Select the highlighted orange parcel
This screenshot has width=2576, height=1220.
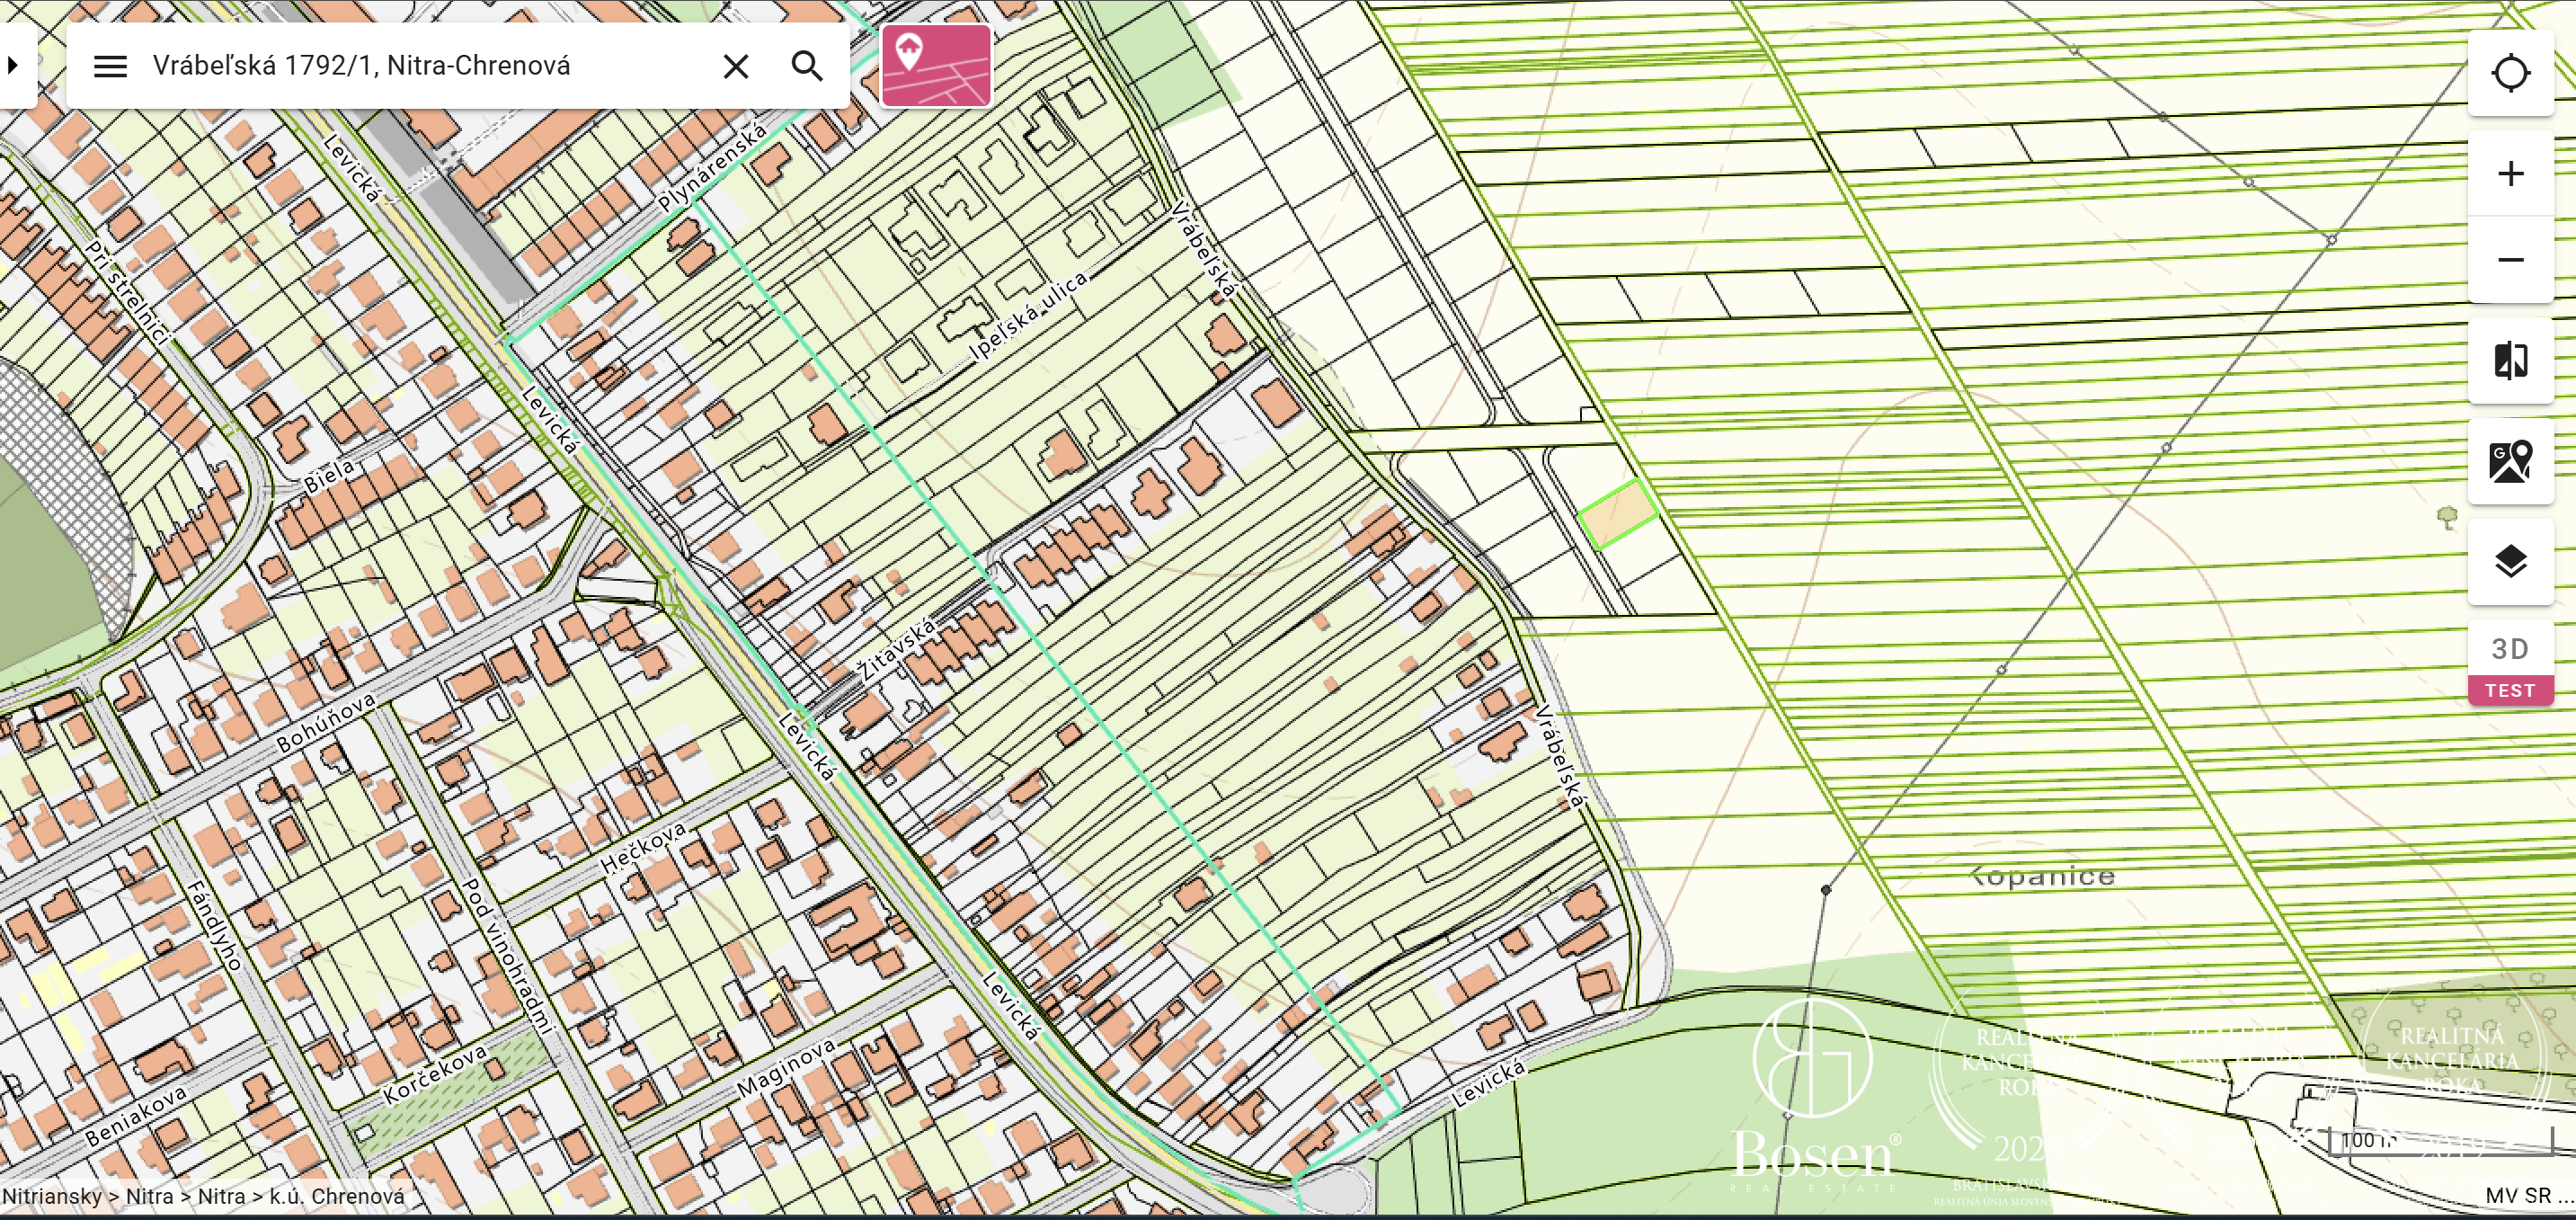1617,514
